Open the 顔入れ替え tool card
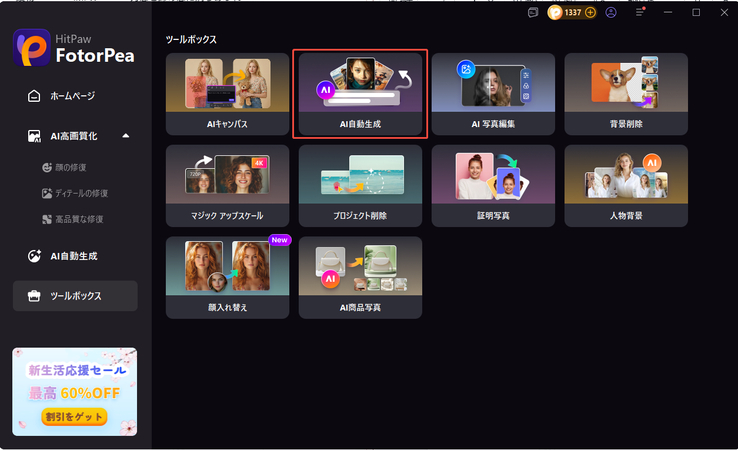 pos(227,278)
